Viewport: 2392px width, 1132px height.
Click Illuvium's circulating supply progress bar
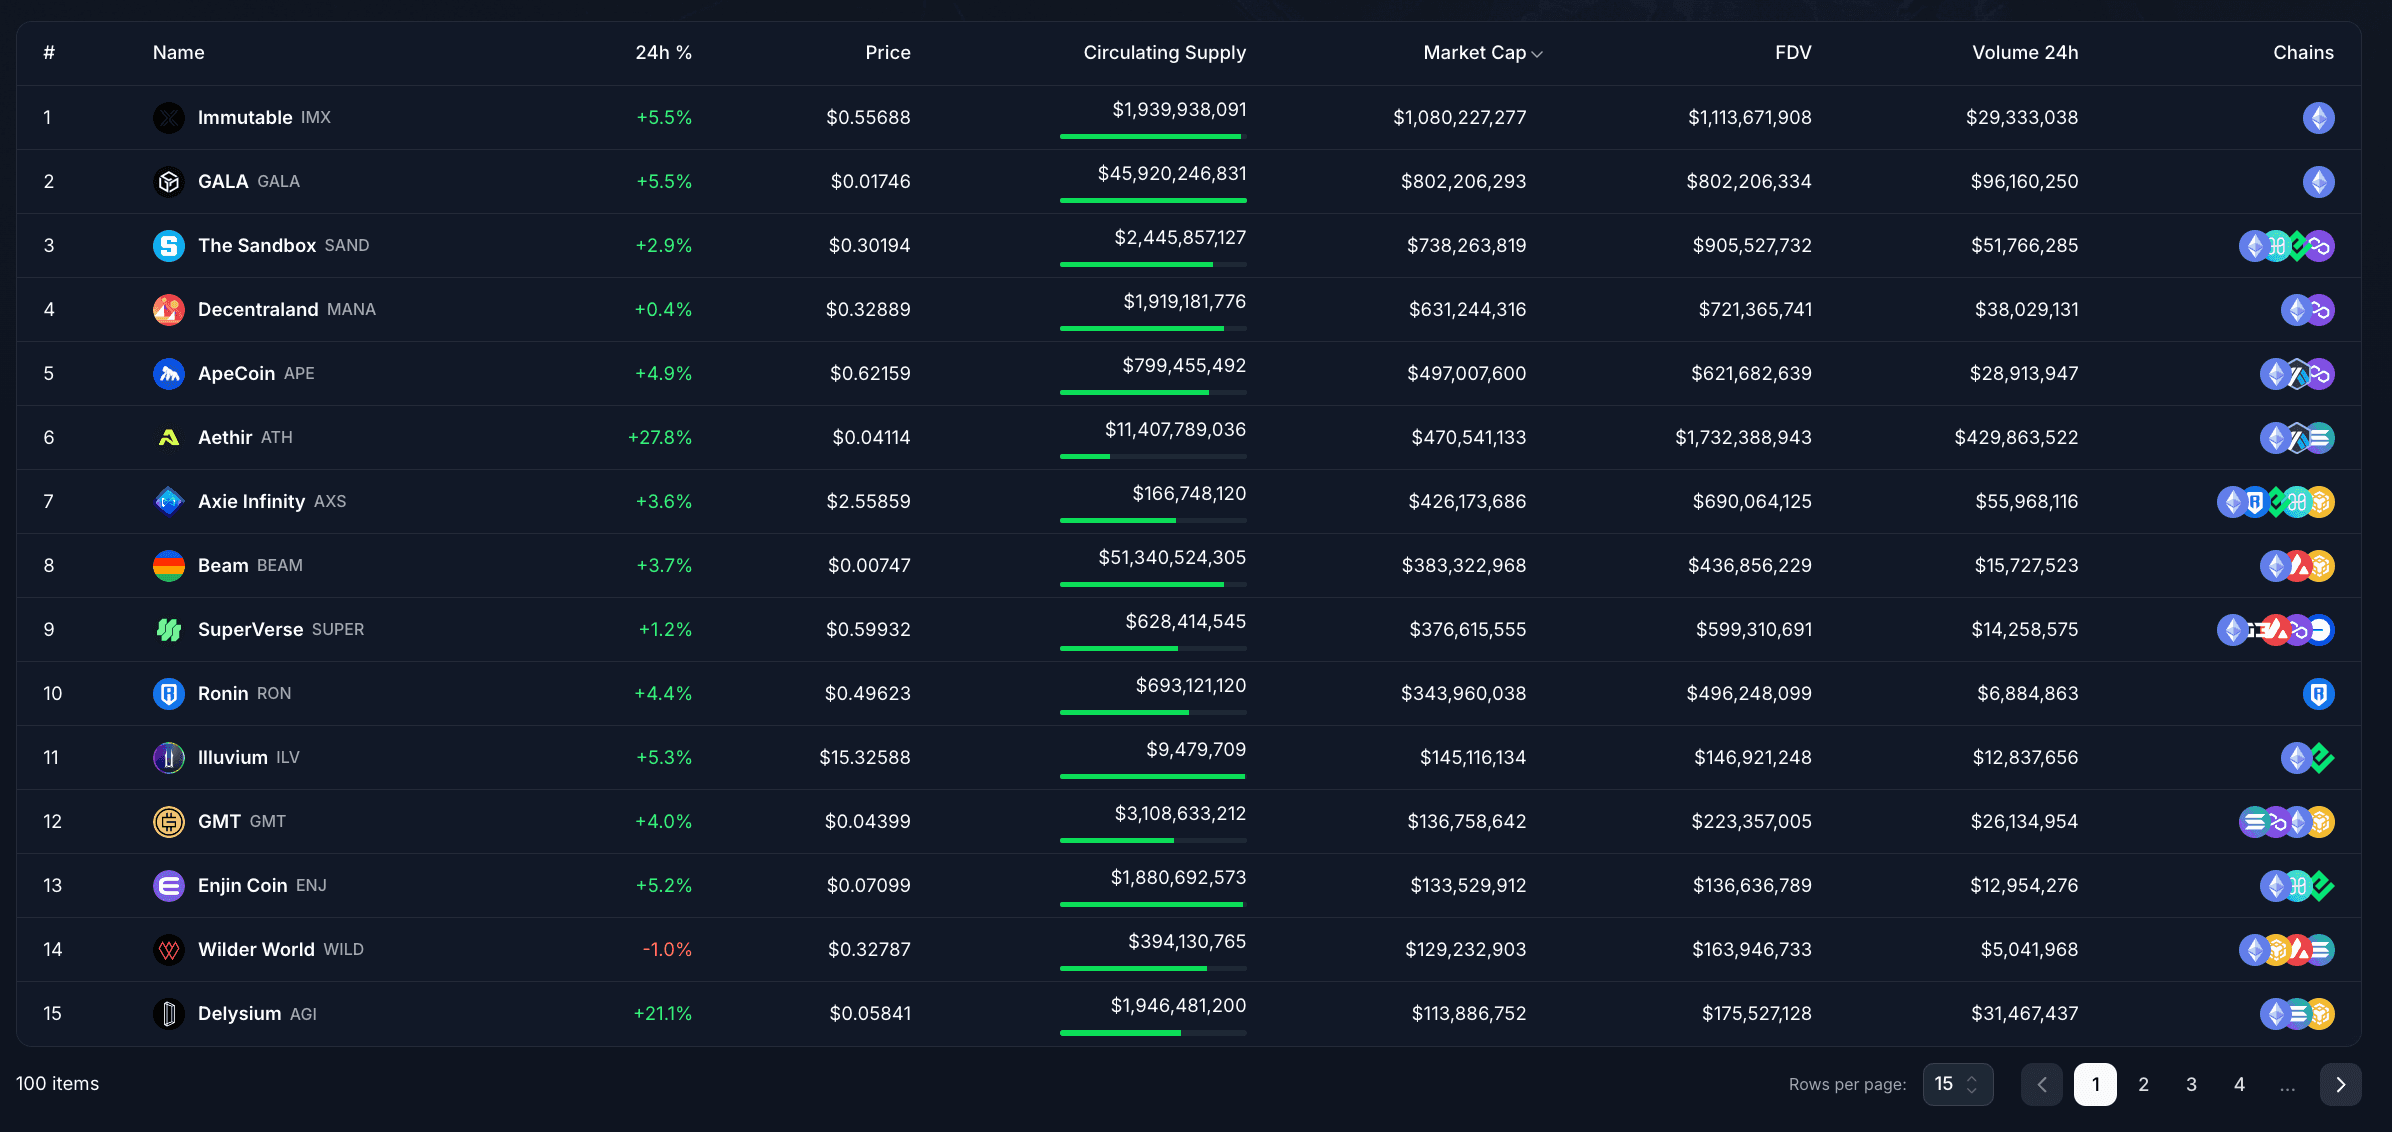pyautogui.click(x=1152, y=776)
